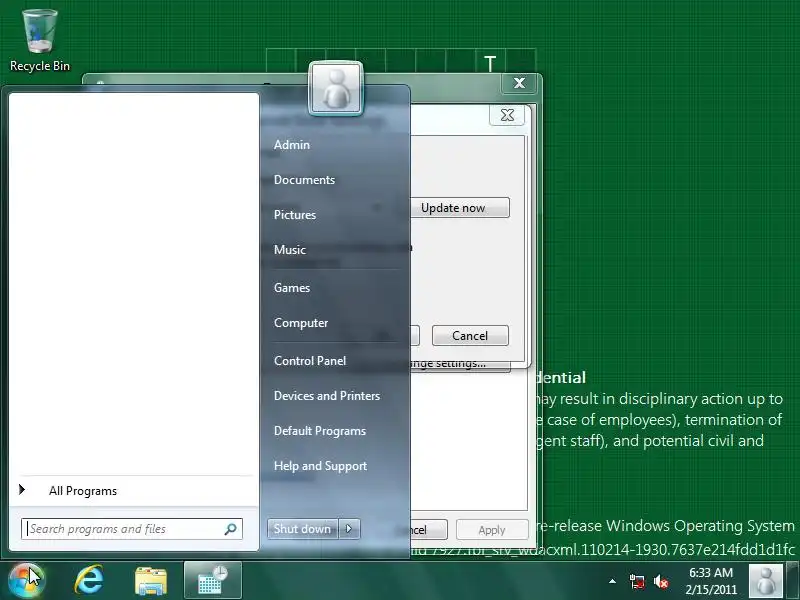
Task: Click the Windows Start orb
Action: click(26, 580)
